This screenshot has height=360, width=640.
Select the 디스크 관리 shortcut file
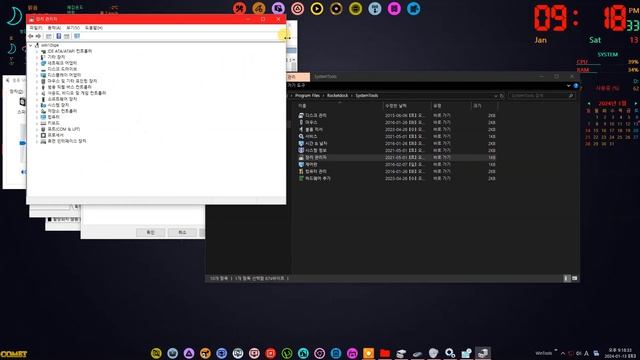316,116
